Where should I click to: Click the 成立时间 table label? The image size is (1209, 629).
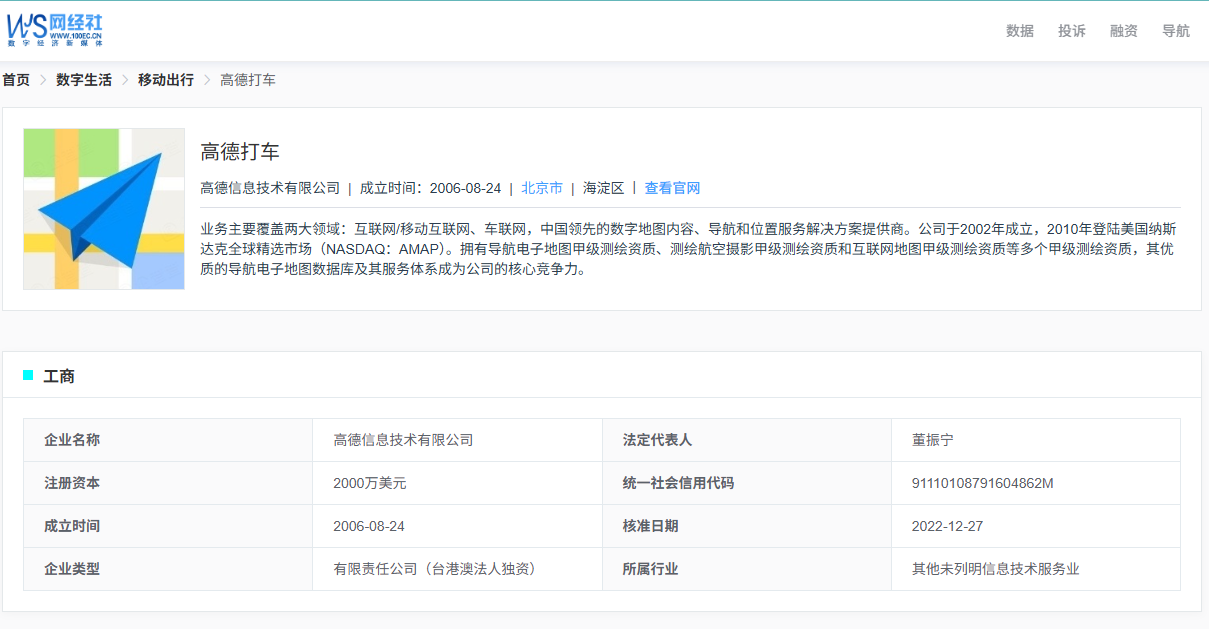click(x=72, y=526)
